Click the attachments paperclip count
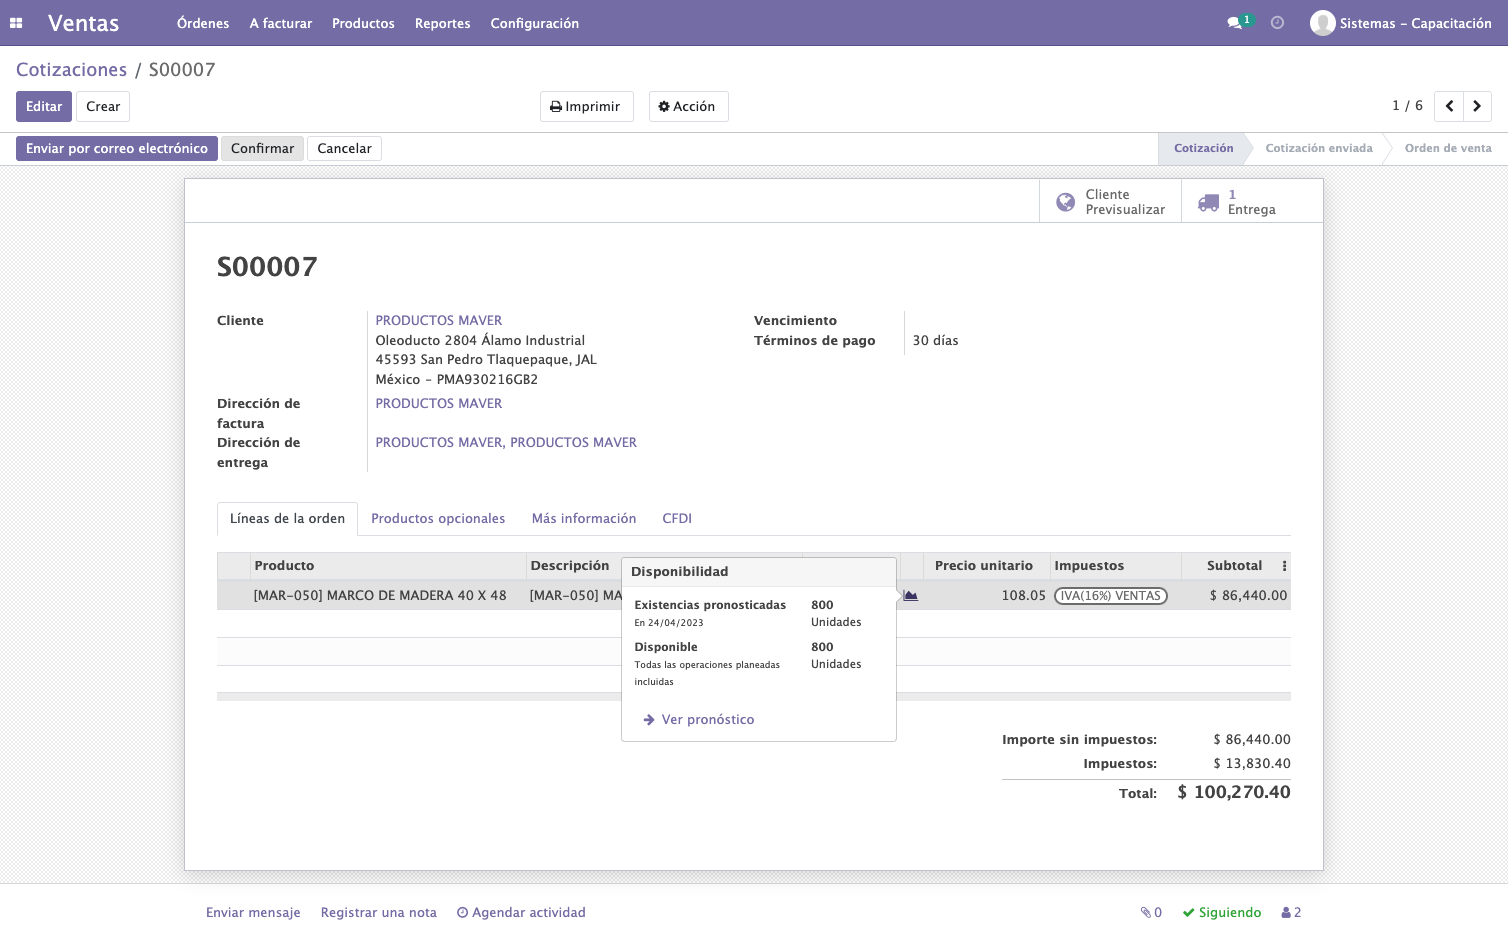 click(1151, 912)
